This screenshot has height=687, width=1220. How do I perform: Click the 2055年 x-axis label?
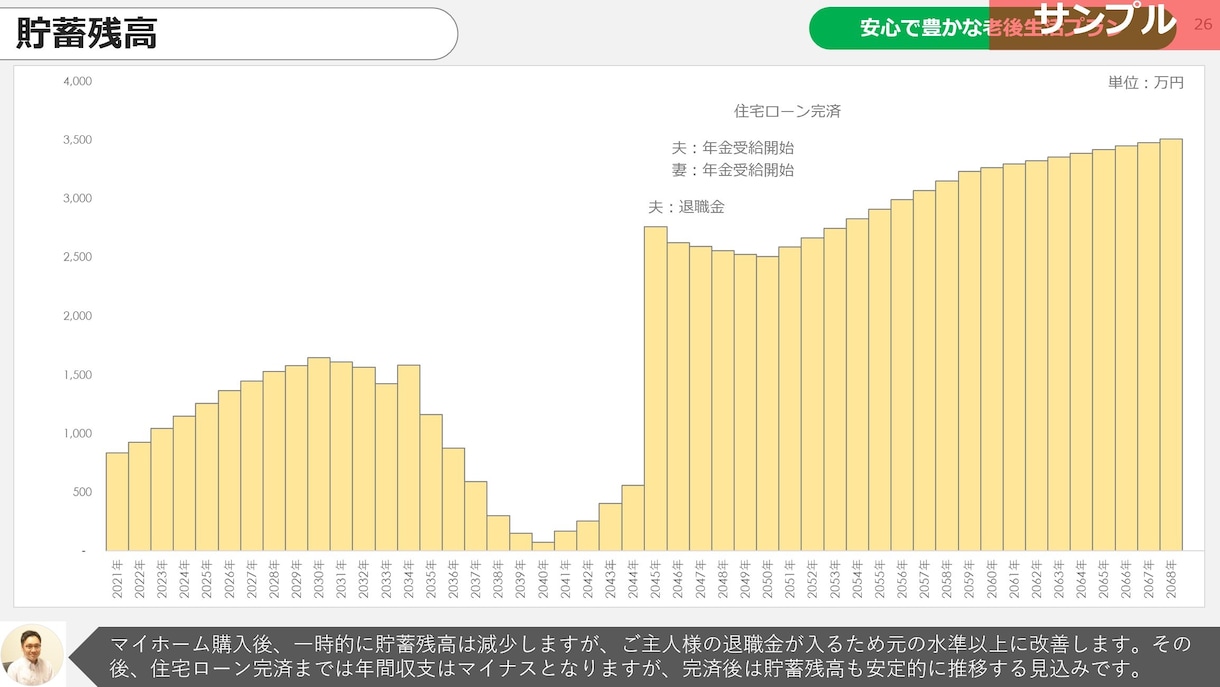pyautogui.click(x=879, y=578)
